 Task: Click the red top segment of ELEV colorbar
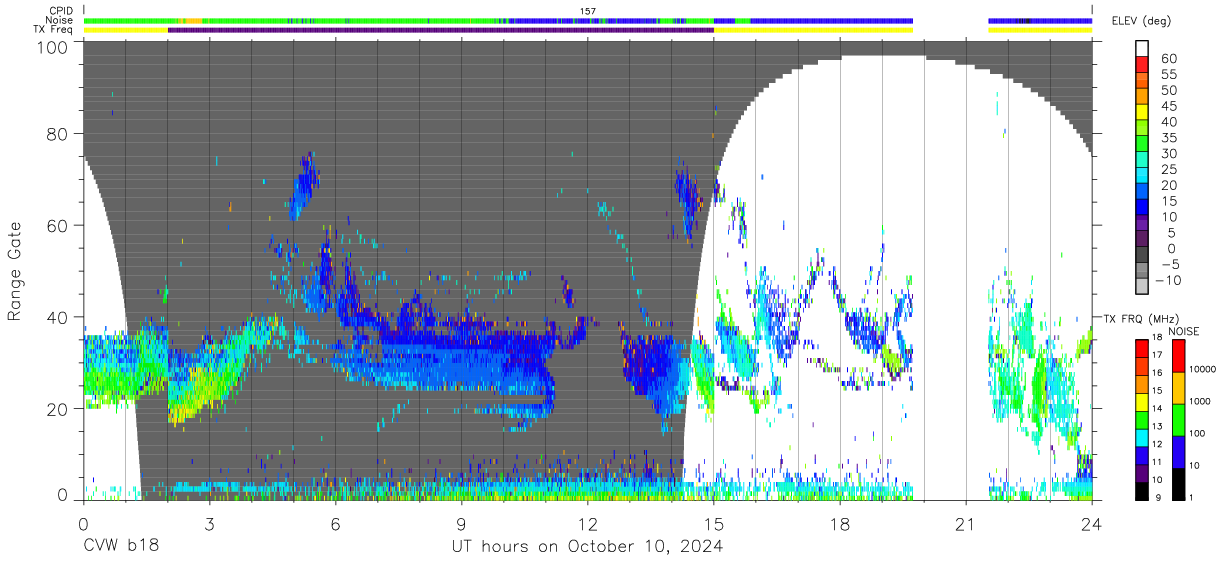pyautogui.click(x=1142, y=64)
